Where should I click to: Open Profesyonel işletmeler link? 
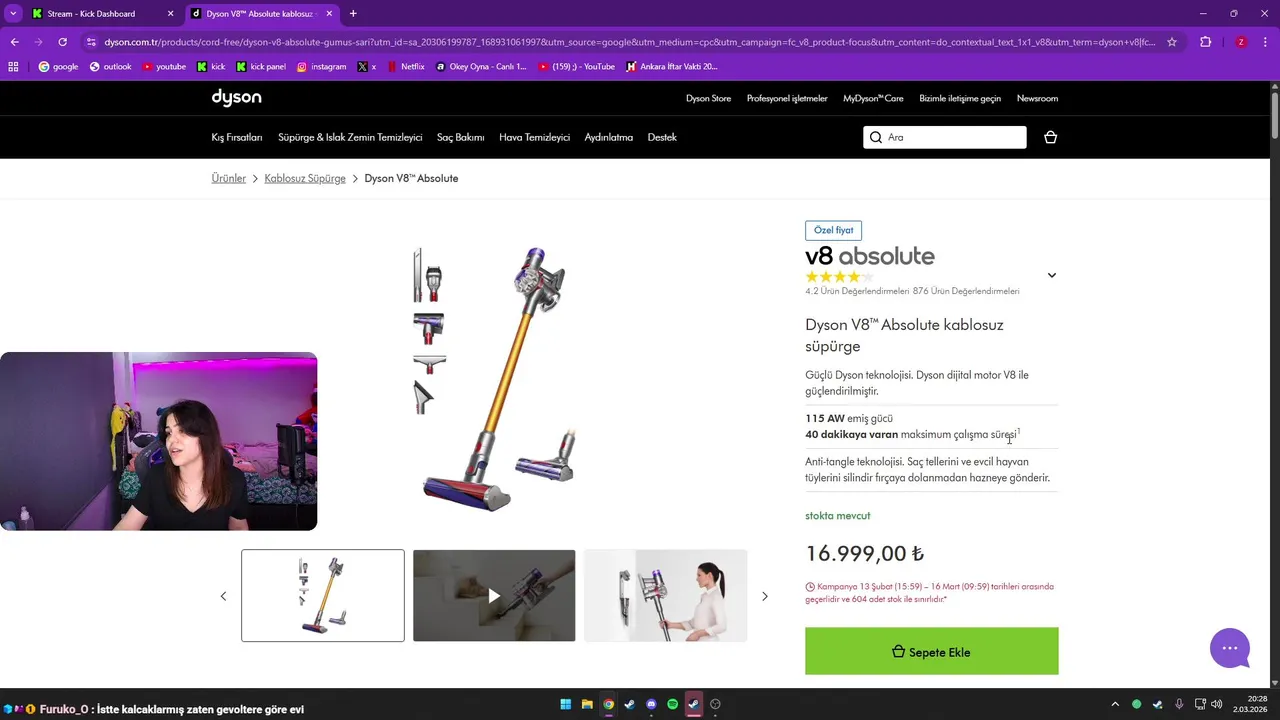[787, 98]
